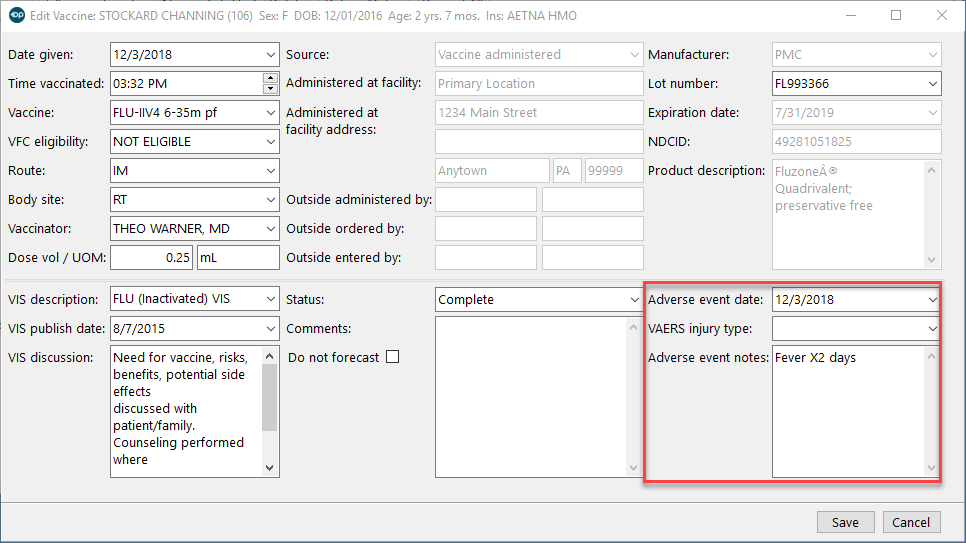966x543 pixels.
Task: Click the second facility address line field
Action: 539,142
